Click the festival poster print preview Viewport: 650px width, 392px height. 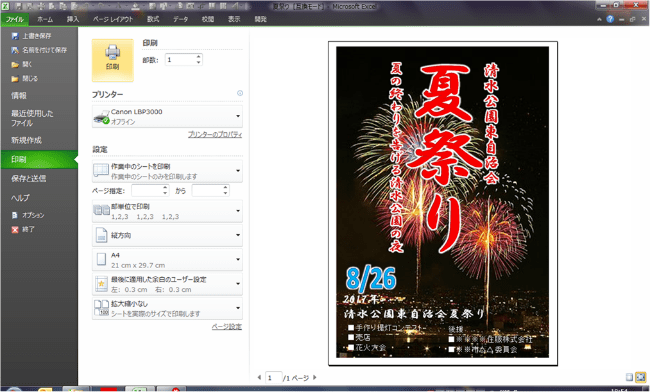[443, 203]
